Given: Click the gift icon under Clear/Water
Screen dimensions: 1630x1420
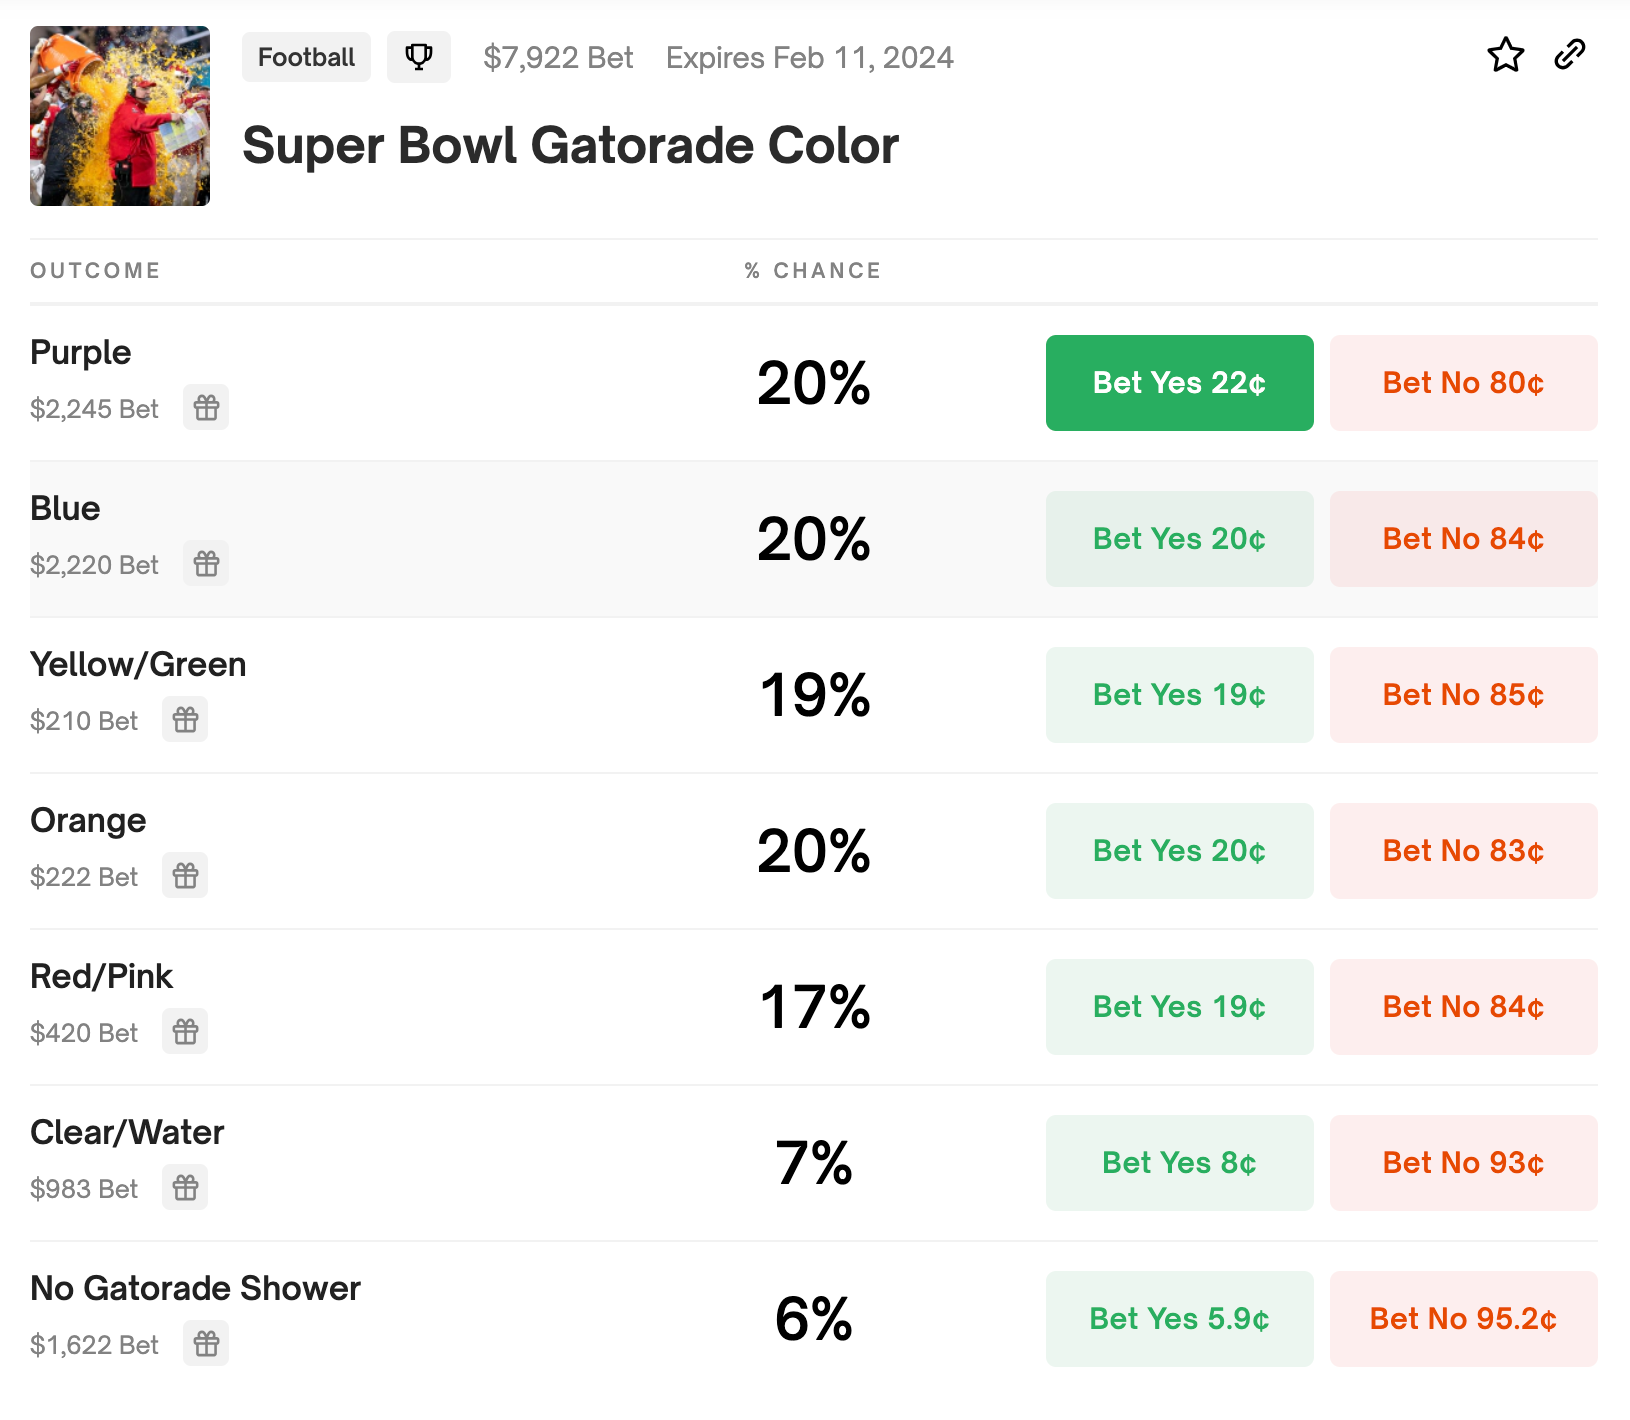Looking at the screenshot, I should click(x=185, y=1188).
